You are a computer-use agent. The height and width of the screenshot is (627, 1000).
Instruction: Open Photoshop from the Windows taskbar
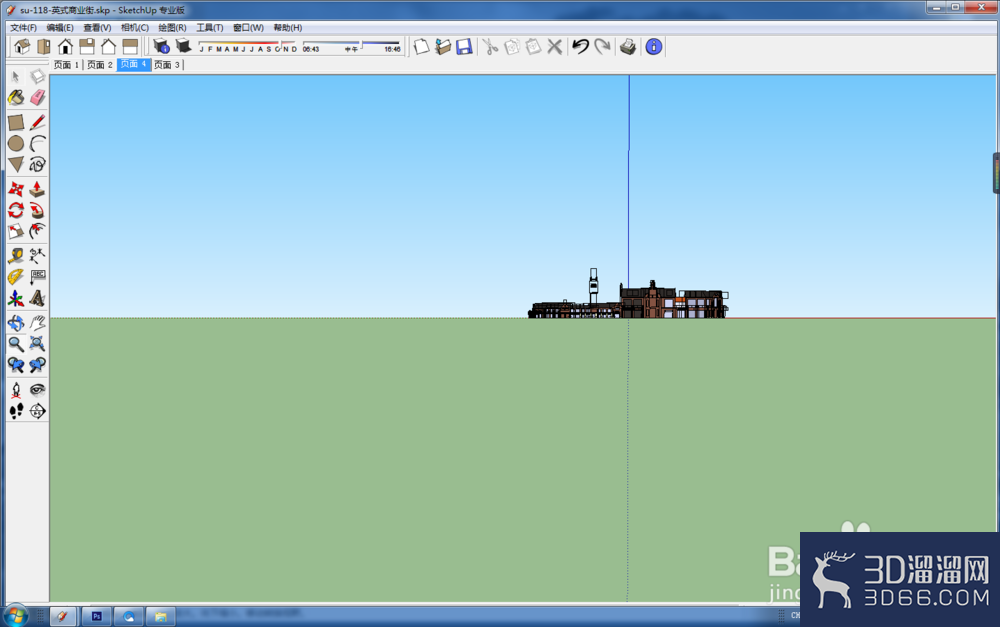pyautogui.click(x=96, y=616)
